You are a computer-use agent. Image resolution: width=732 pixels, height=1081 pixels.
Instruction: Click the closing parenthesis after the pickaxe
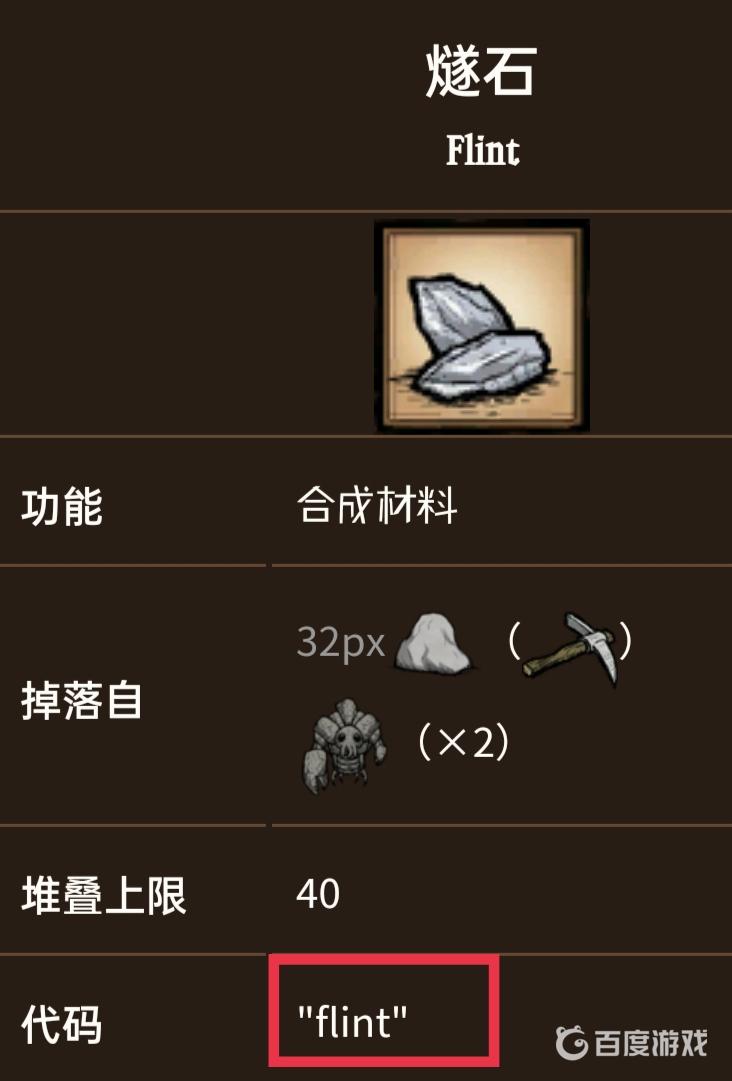pos(624,642)
